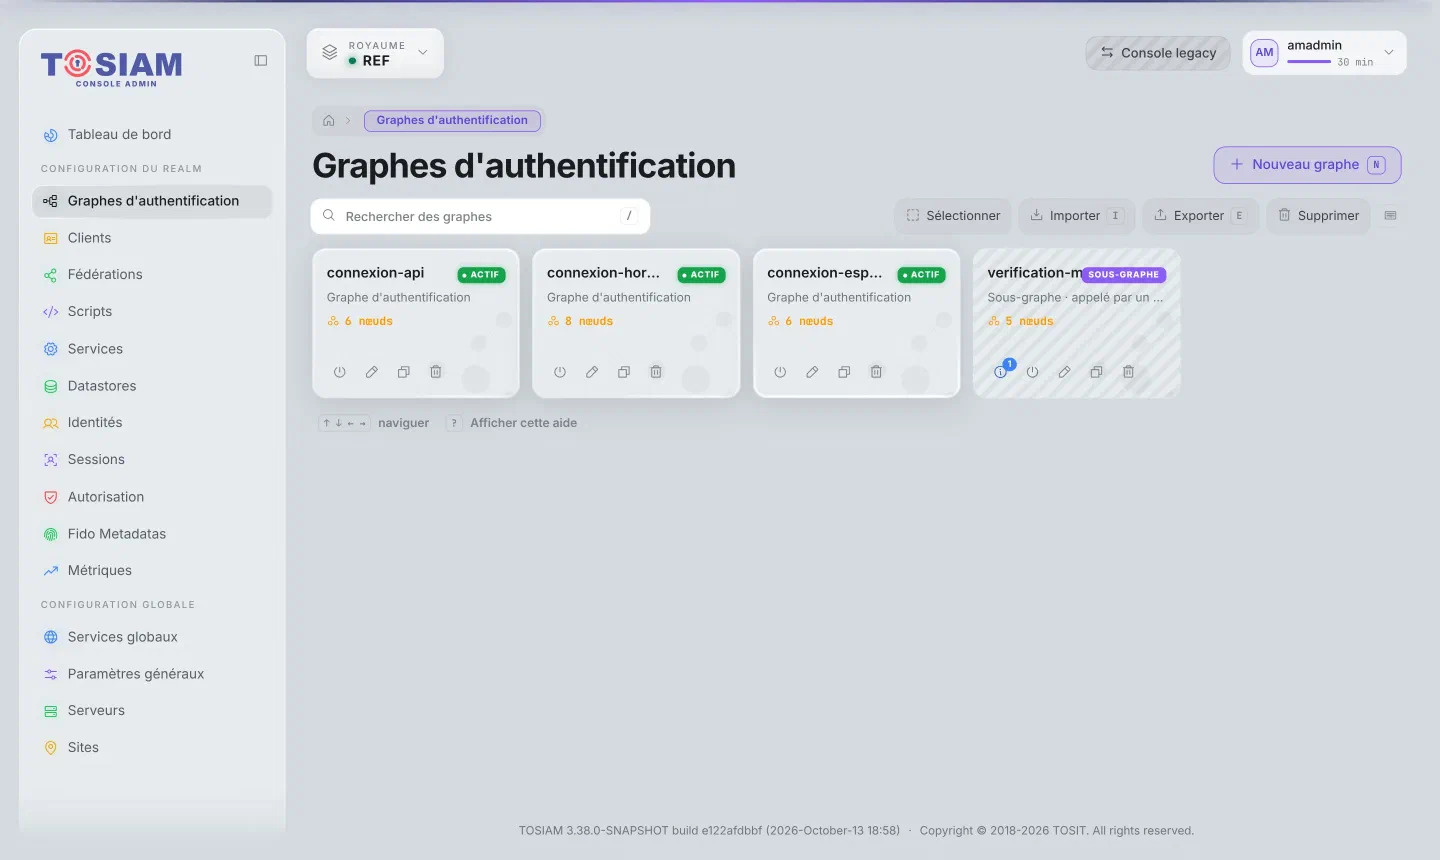This screenshot has width=1440, height=860.
Task: Toggle power on connexion-esp… graph
Action: tap(780, 372)
